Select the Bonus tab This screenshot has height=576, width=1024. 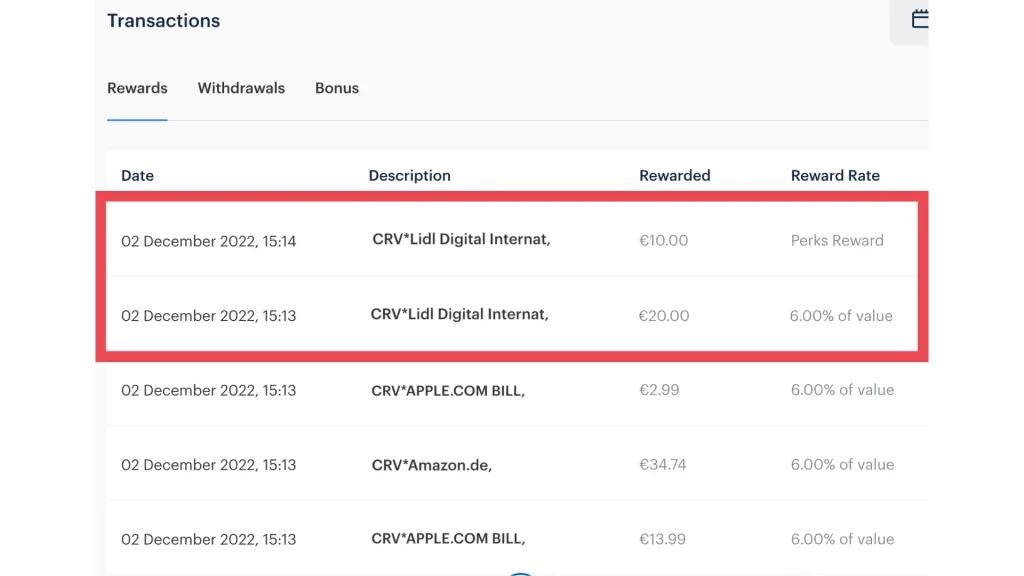[337, 88]
